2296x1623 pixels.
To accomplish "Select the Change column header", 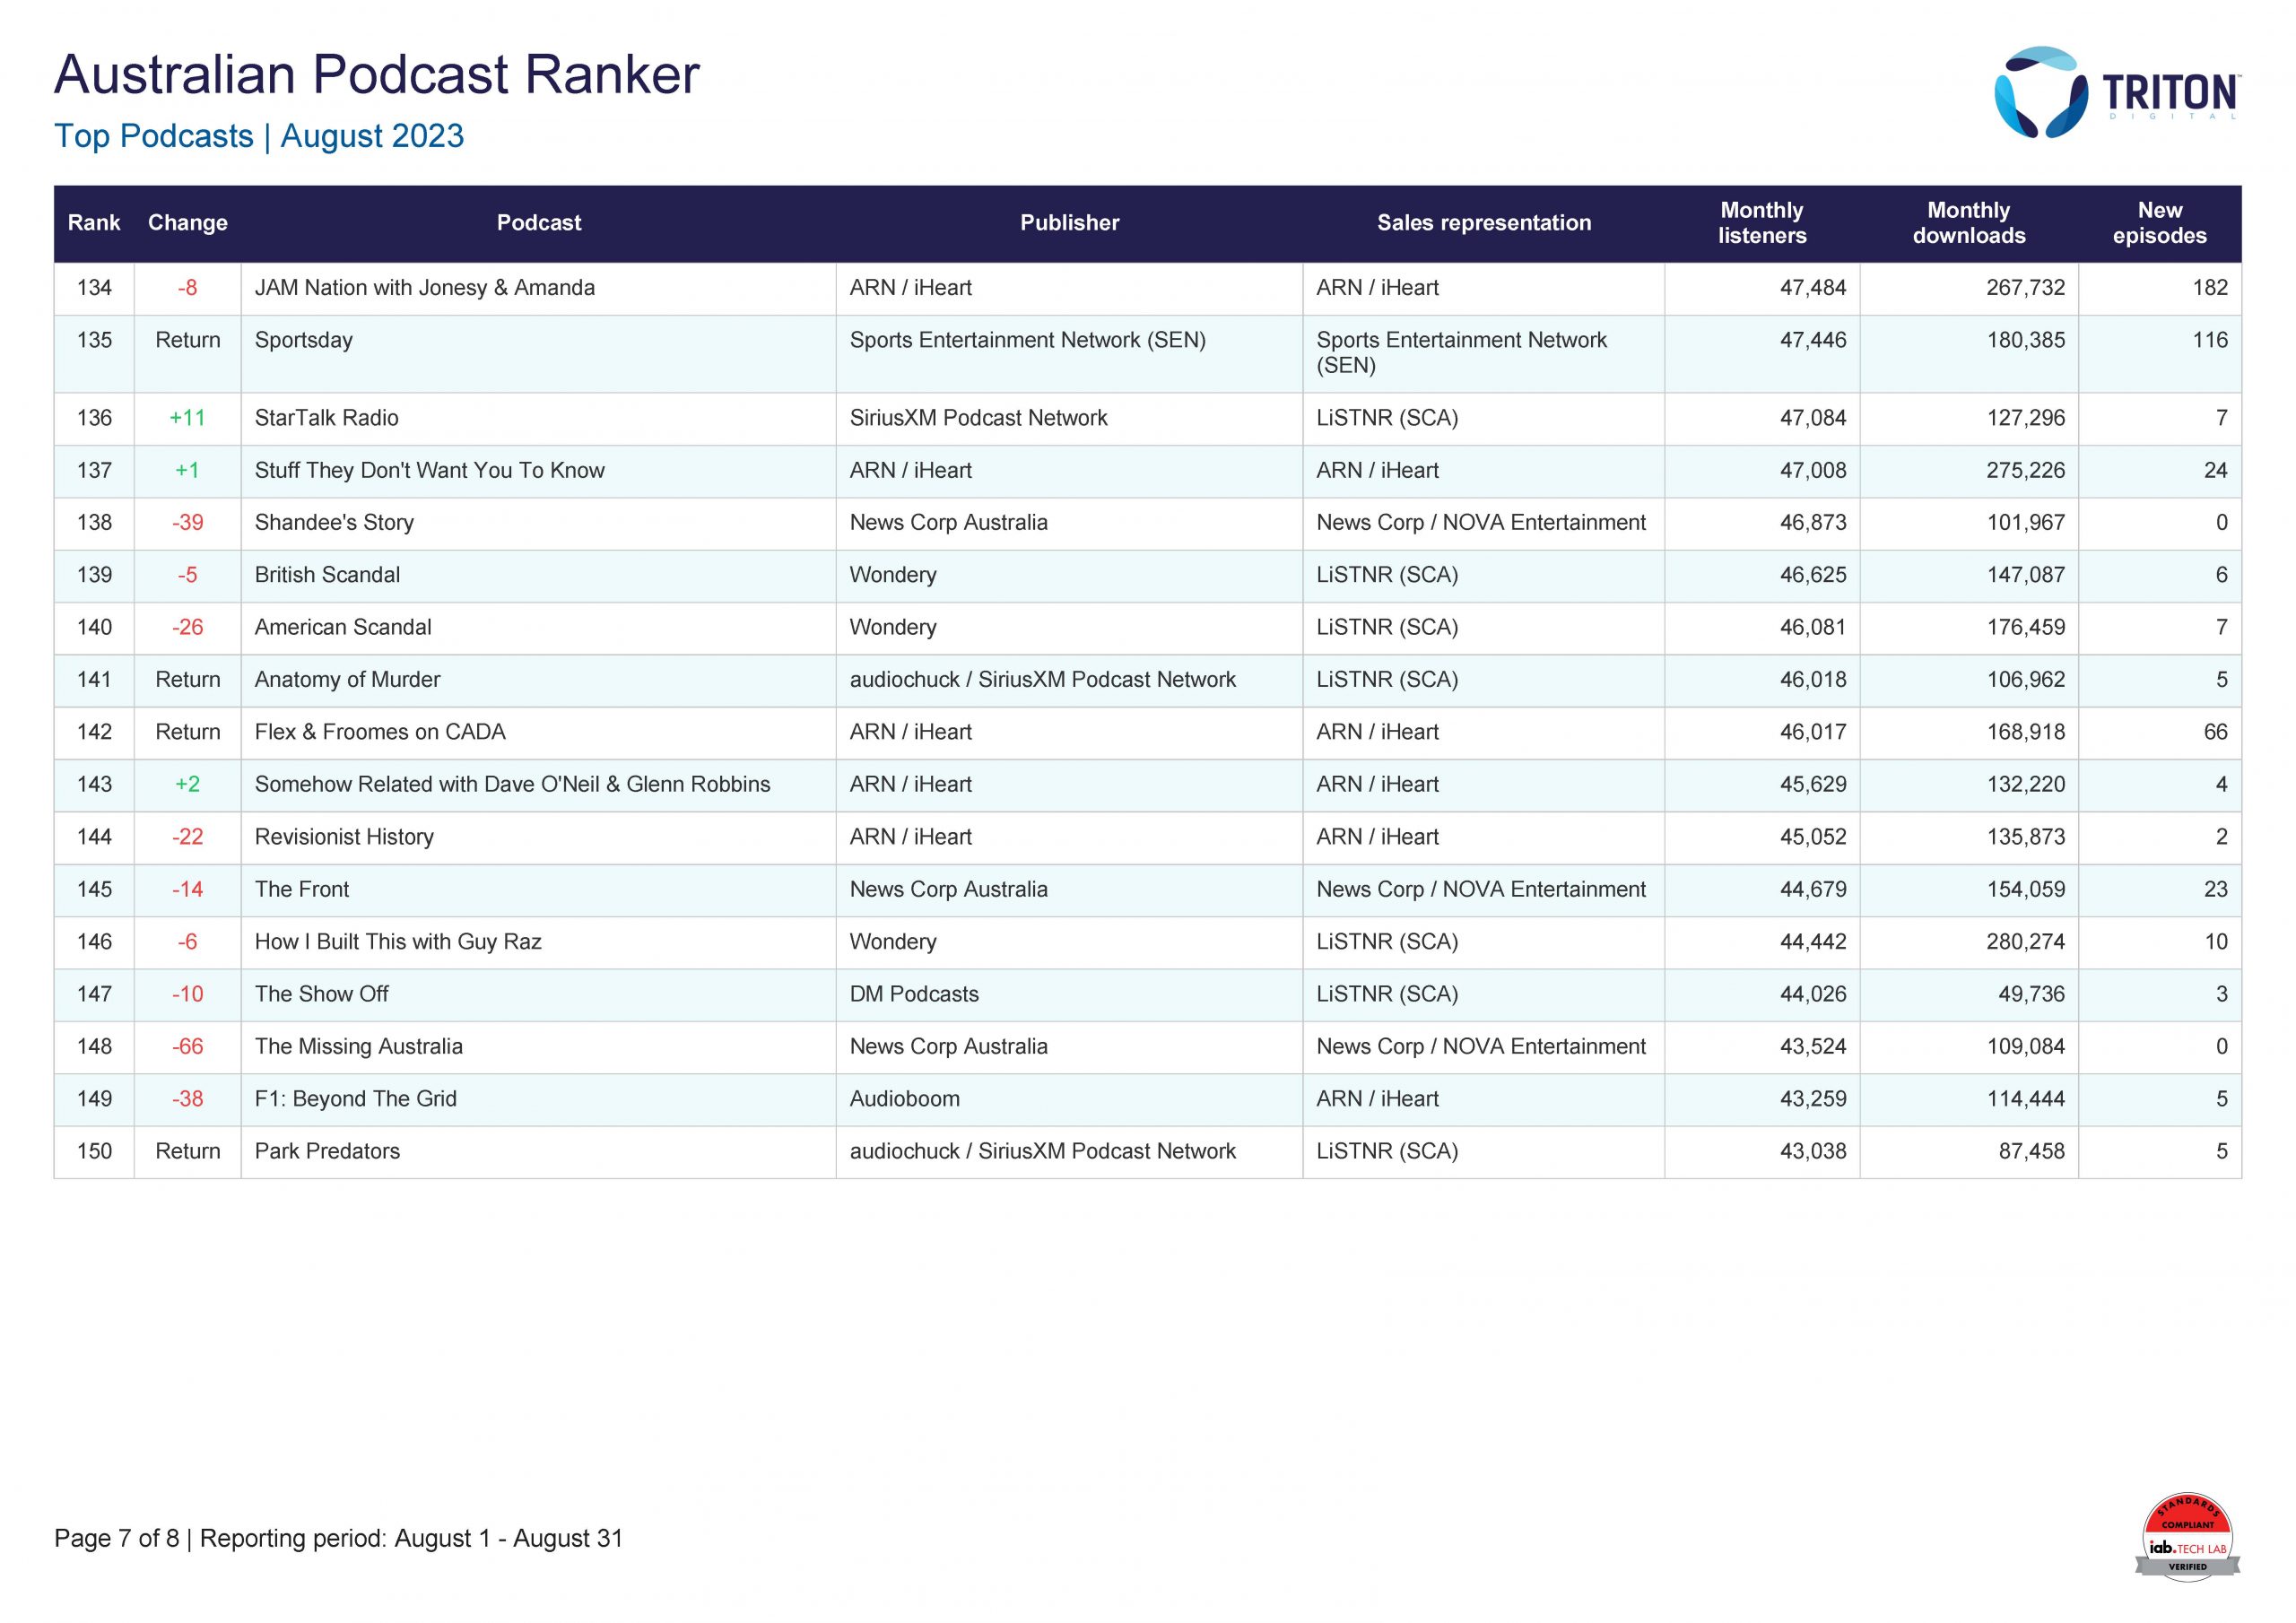I will [x=188, y=223].
